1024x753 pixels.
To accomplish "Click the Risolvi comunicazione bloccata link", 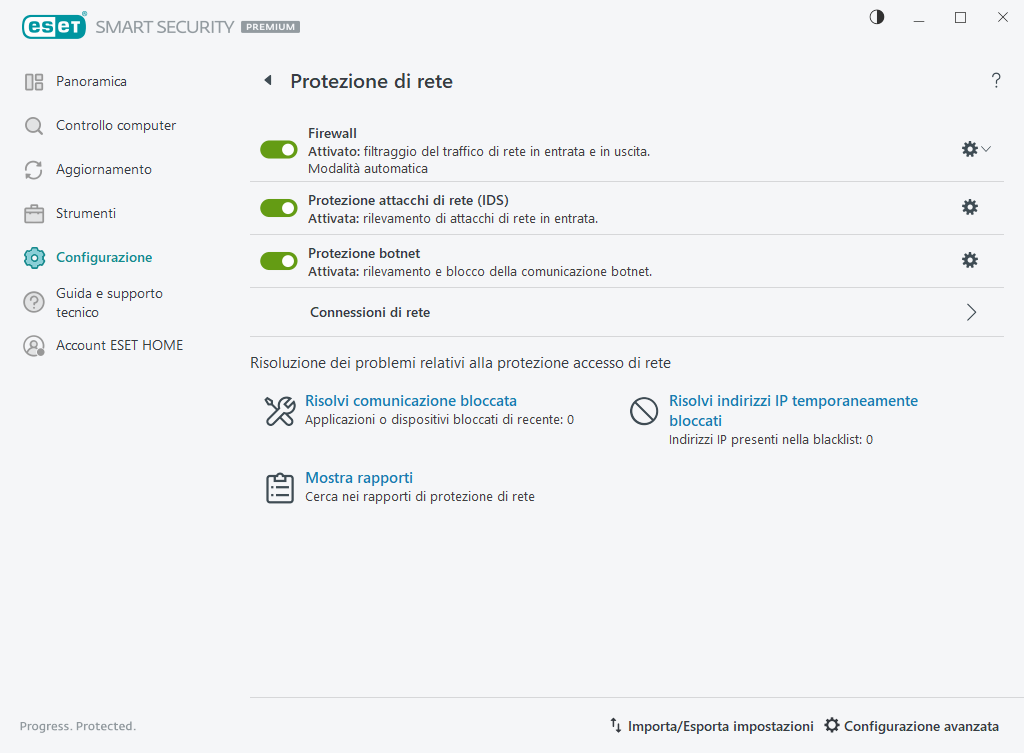I will 411,400.
